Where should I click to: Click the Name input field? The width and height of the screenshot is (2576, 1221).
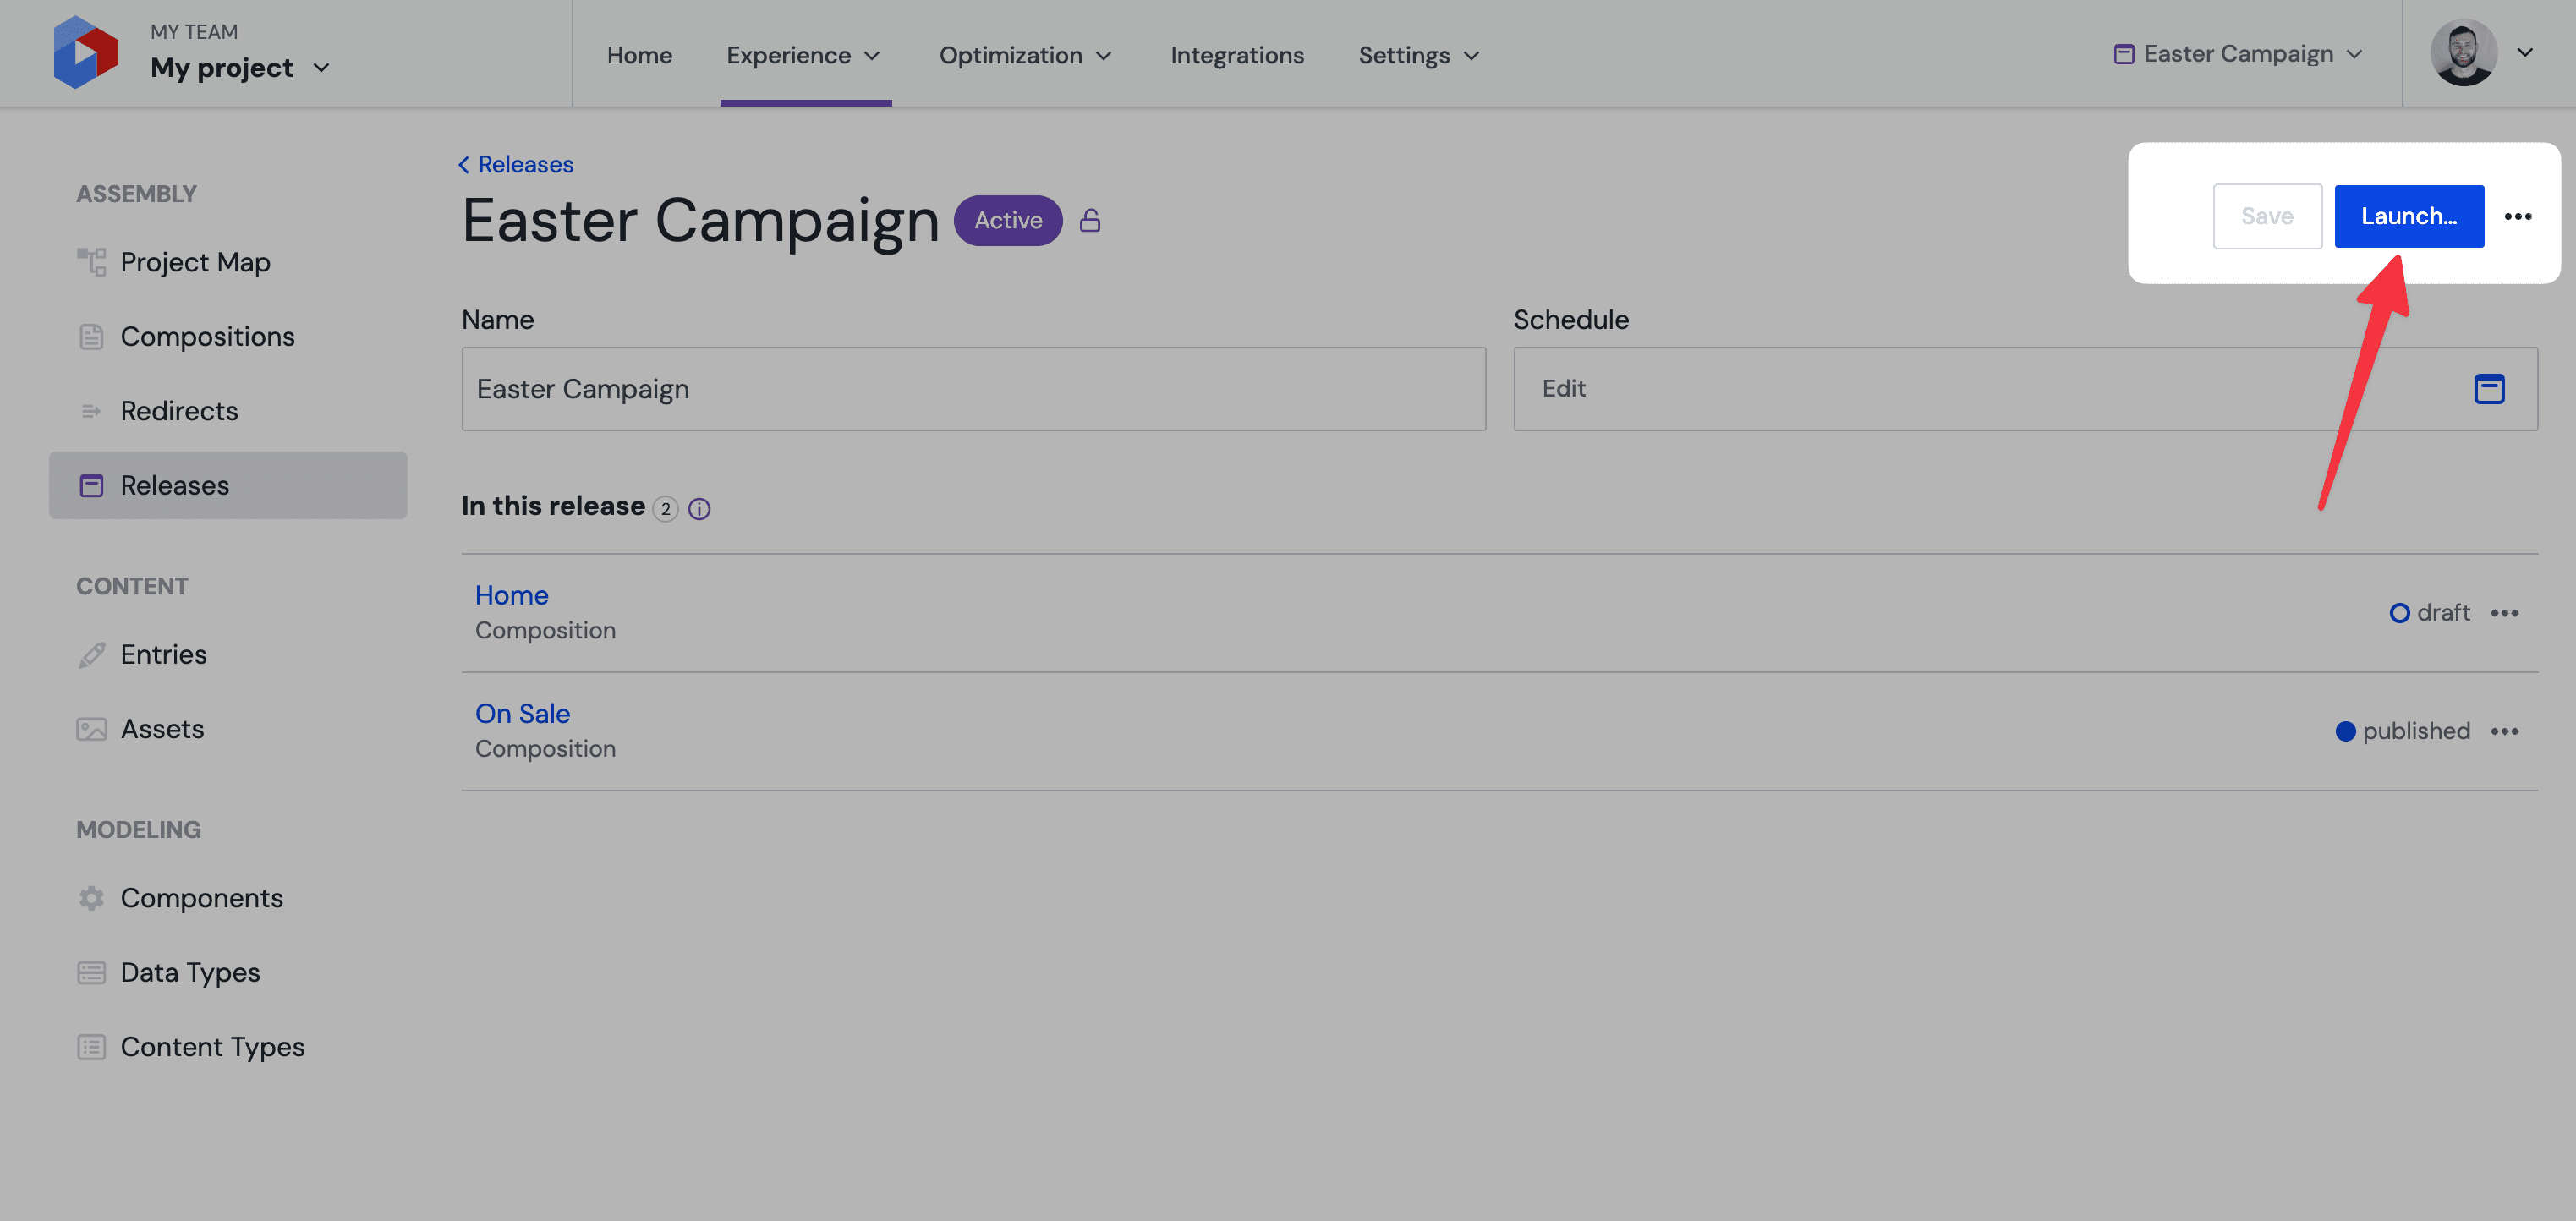pyautogui.click(x=973, y=388)
